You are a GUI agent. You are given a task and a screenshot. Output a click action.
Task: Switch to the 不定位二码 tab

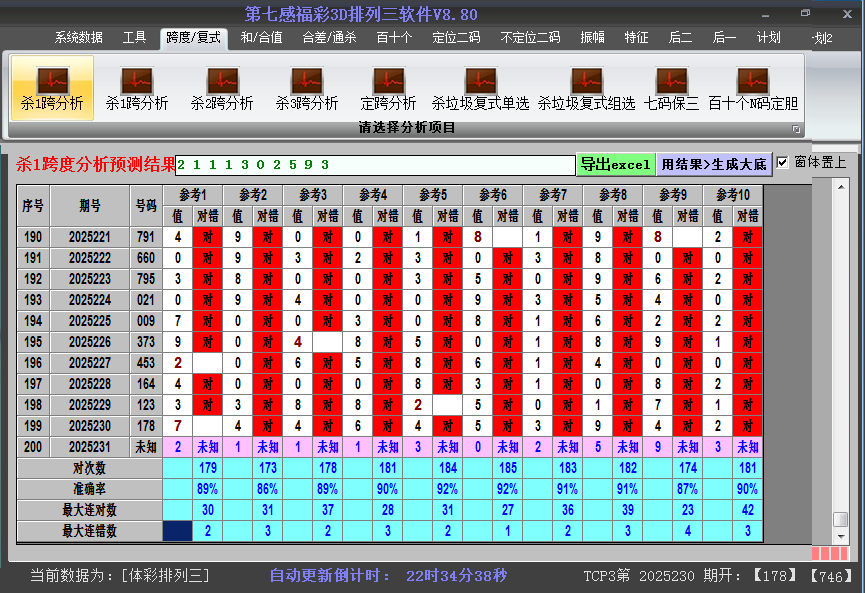(530, 38)
